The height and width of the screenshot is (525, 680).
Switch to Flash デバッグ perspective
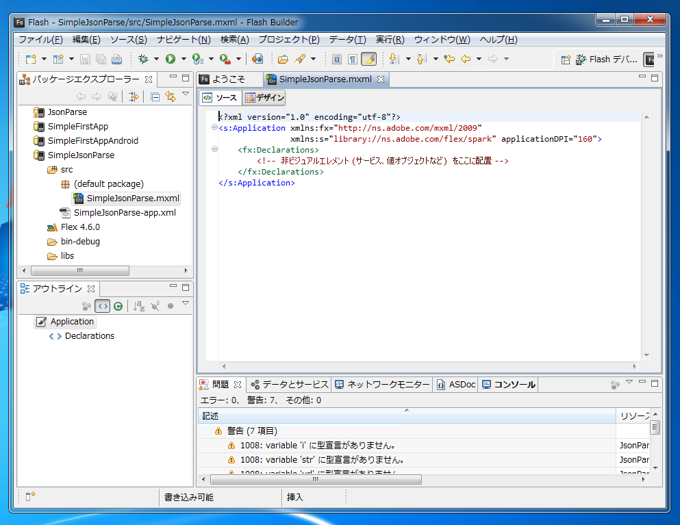pyautogui.click(x=607, y=59)
